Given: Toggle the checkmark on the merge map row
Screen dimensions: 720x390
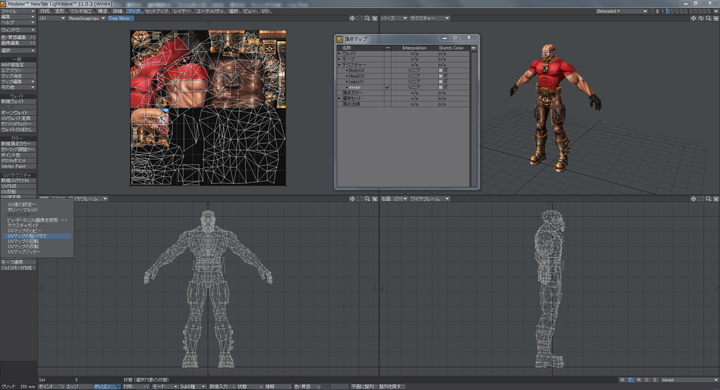Looking at the screenshot, I should [x=388, y=87].
